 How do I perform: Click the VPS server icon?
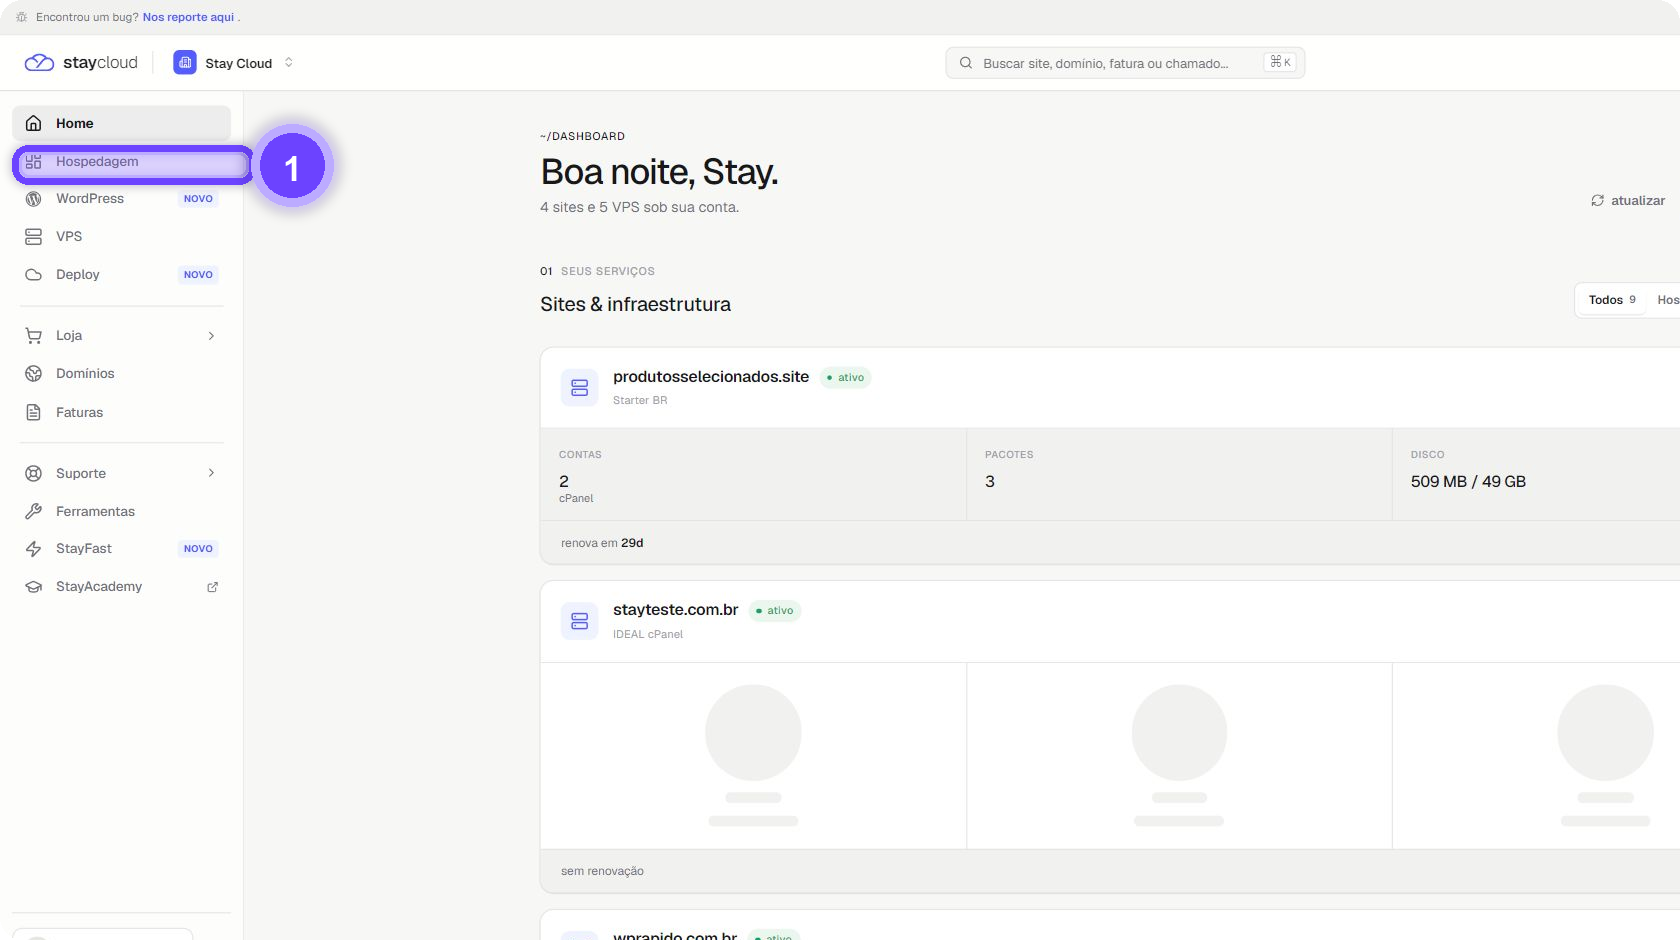(x=34, y=236)
